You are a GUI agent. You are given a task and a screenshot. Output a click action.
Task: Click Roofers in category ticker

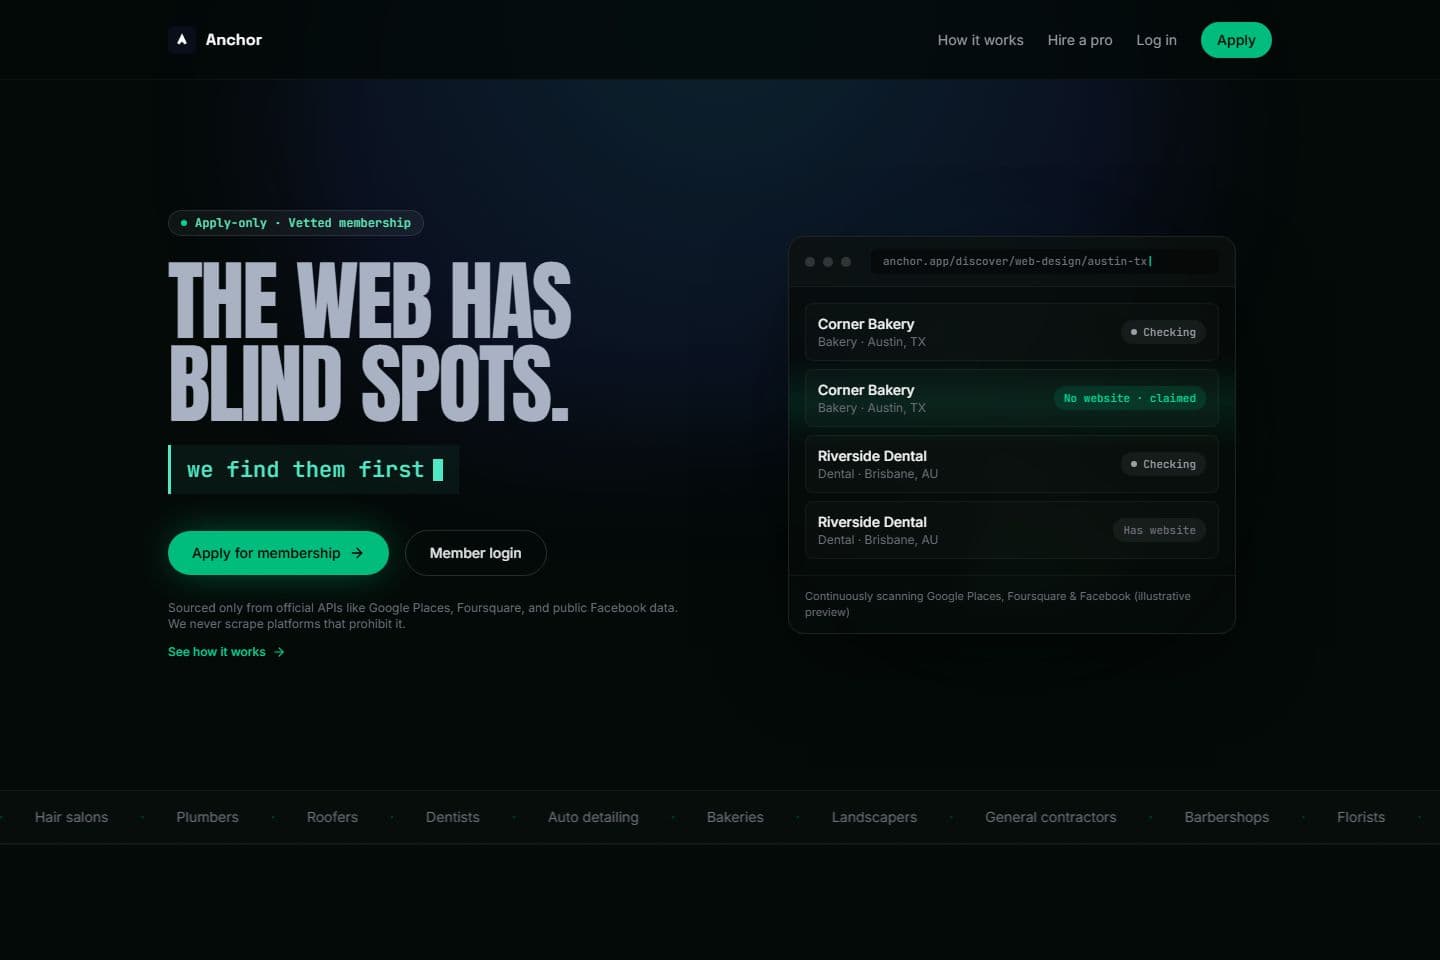332,817
